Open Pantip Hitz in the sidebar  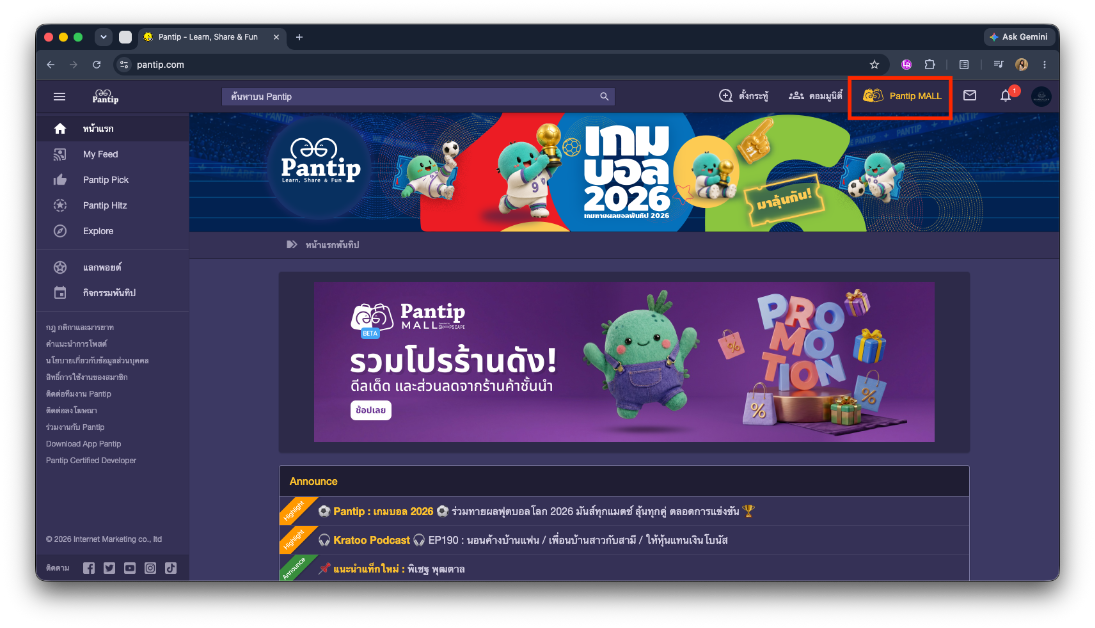[x=112, y=205]
